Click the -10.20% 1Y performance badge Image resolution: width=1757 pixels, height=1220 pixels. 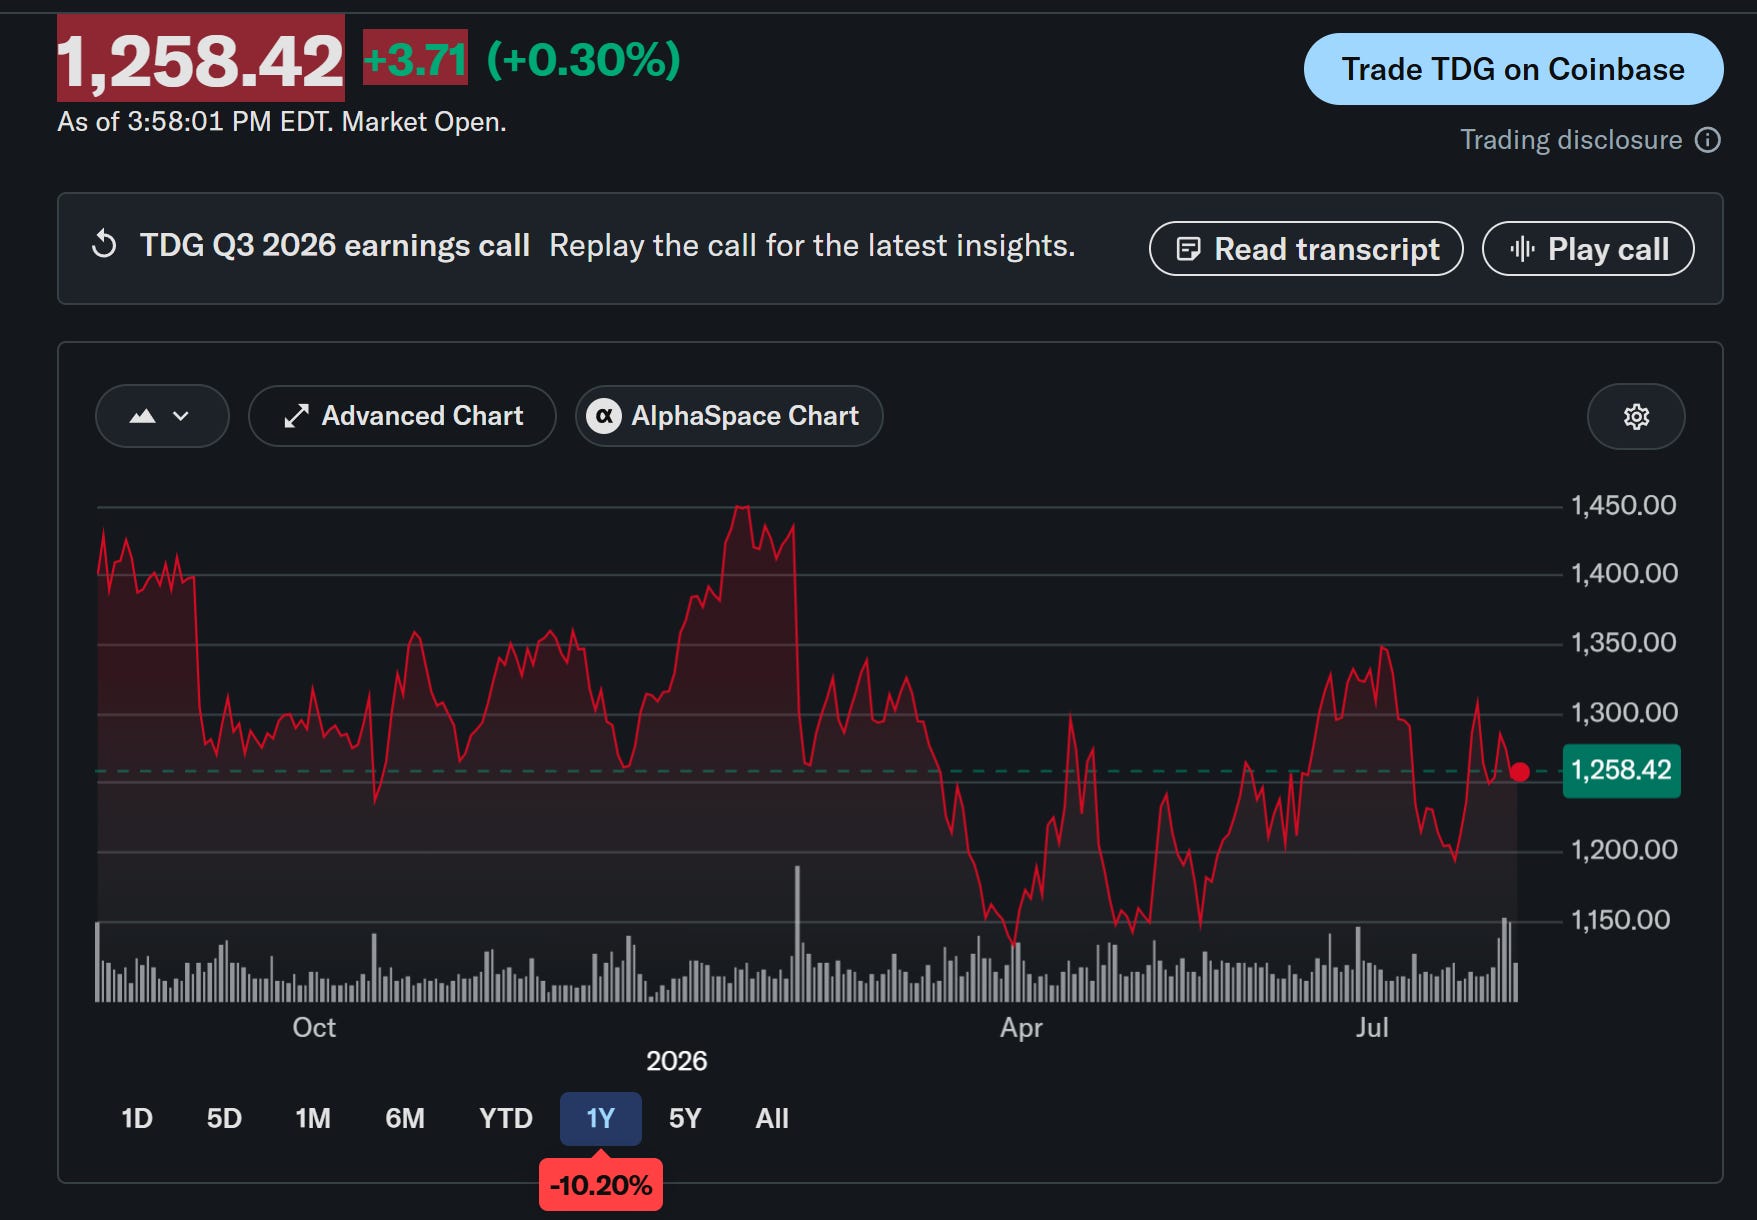601,1185
